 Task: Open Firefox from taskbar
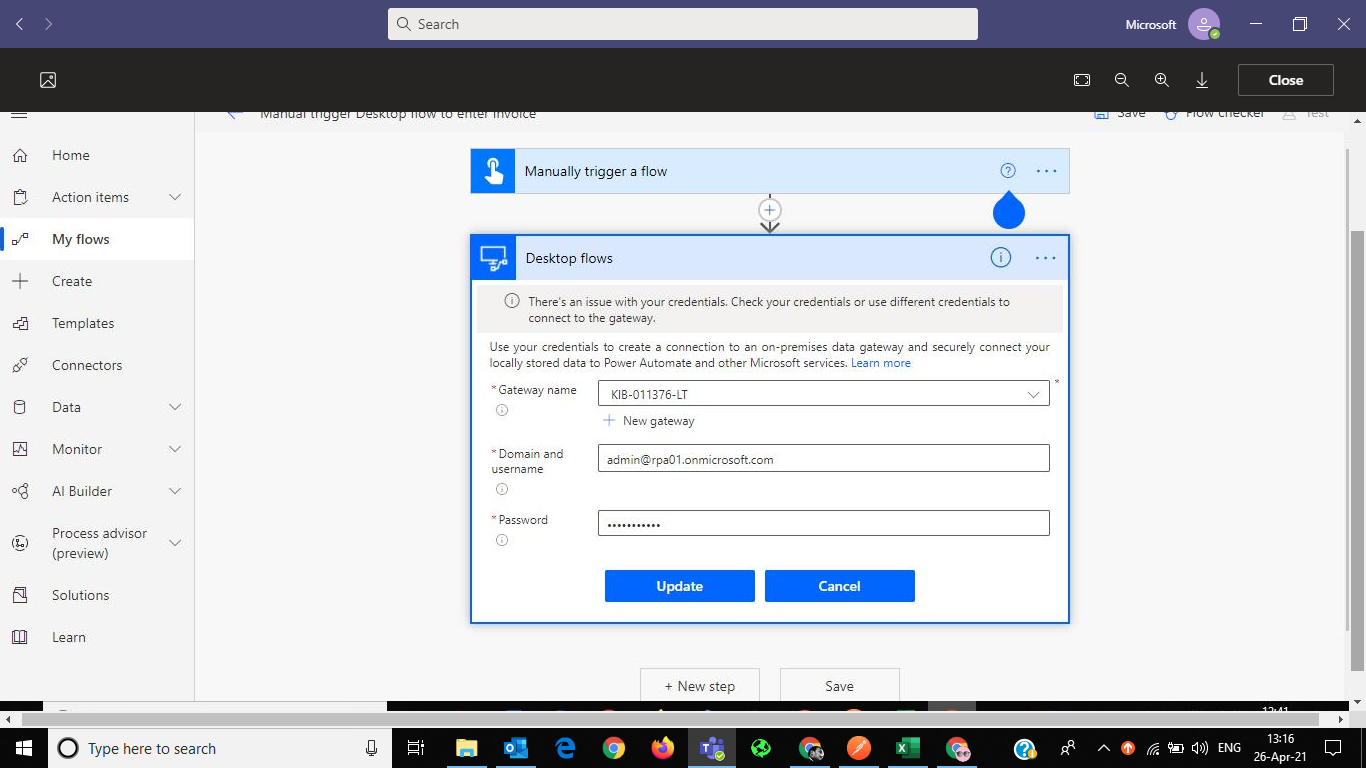(x=663, y=748)
